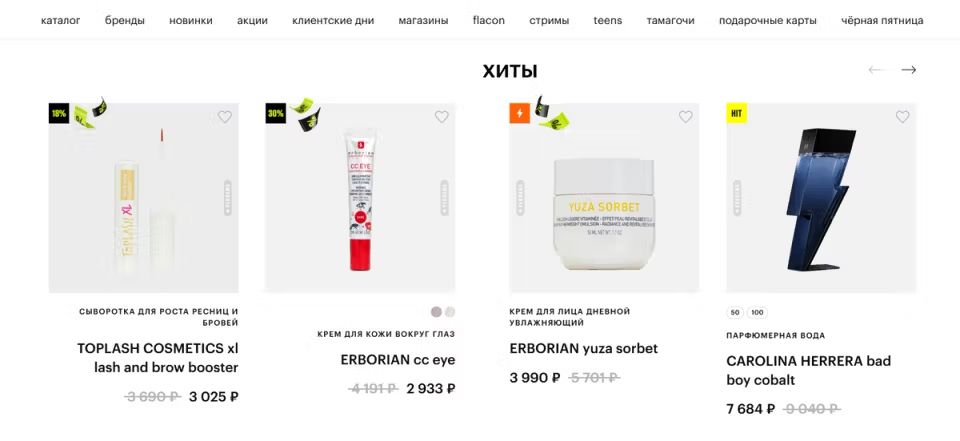Go to the акции section
The height and width of the screenshot is (441, 960).
pyautogui.click(x=252, y=20)
